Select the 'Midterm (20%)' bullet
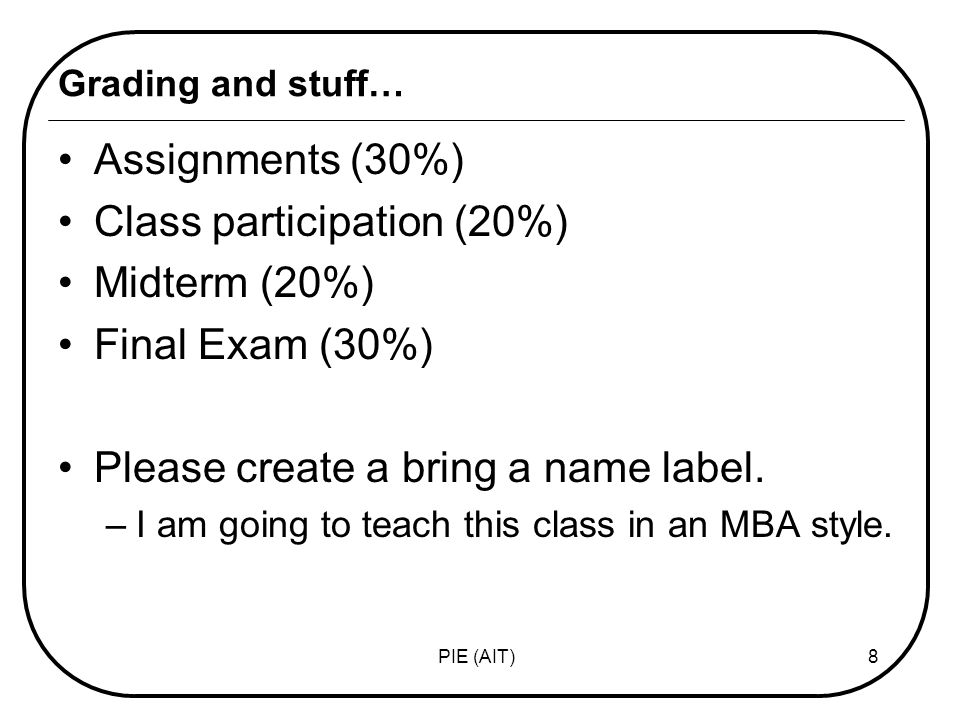960x720 pixels. (x=234, y=283)
